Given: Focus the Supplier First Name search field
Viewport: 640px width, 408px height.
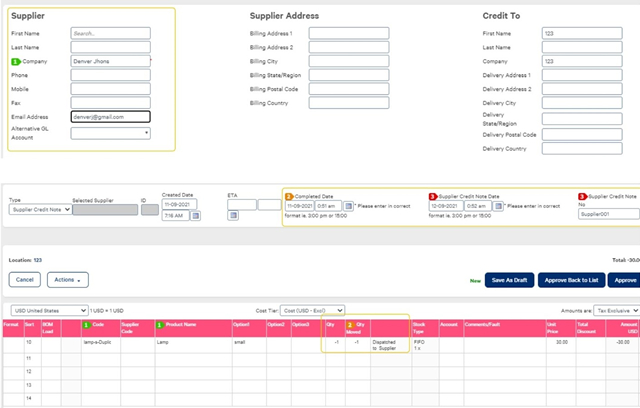Looking at the screenshot, I should pos(110,32).
